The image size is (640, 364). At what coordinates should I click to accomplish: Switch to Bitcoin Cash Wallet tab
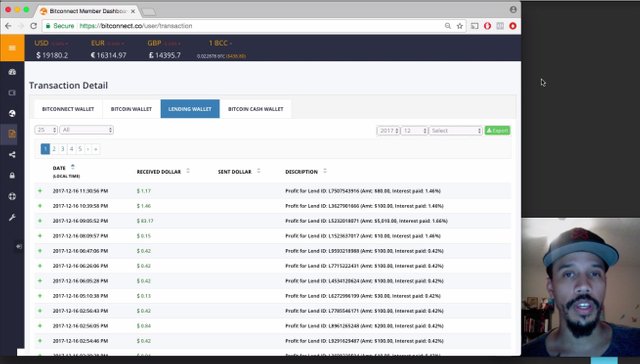tap(256, 109)
